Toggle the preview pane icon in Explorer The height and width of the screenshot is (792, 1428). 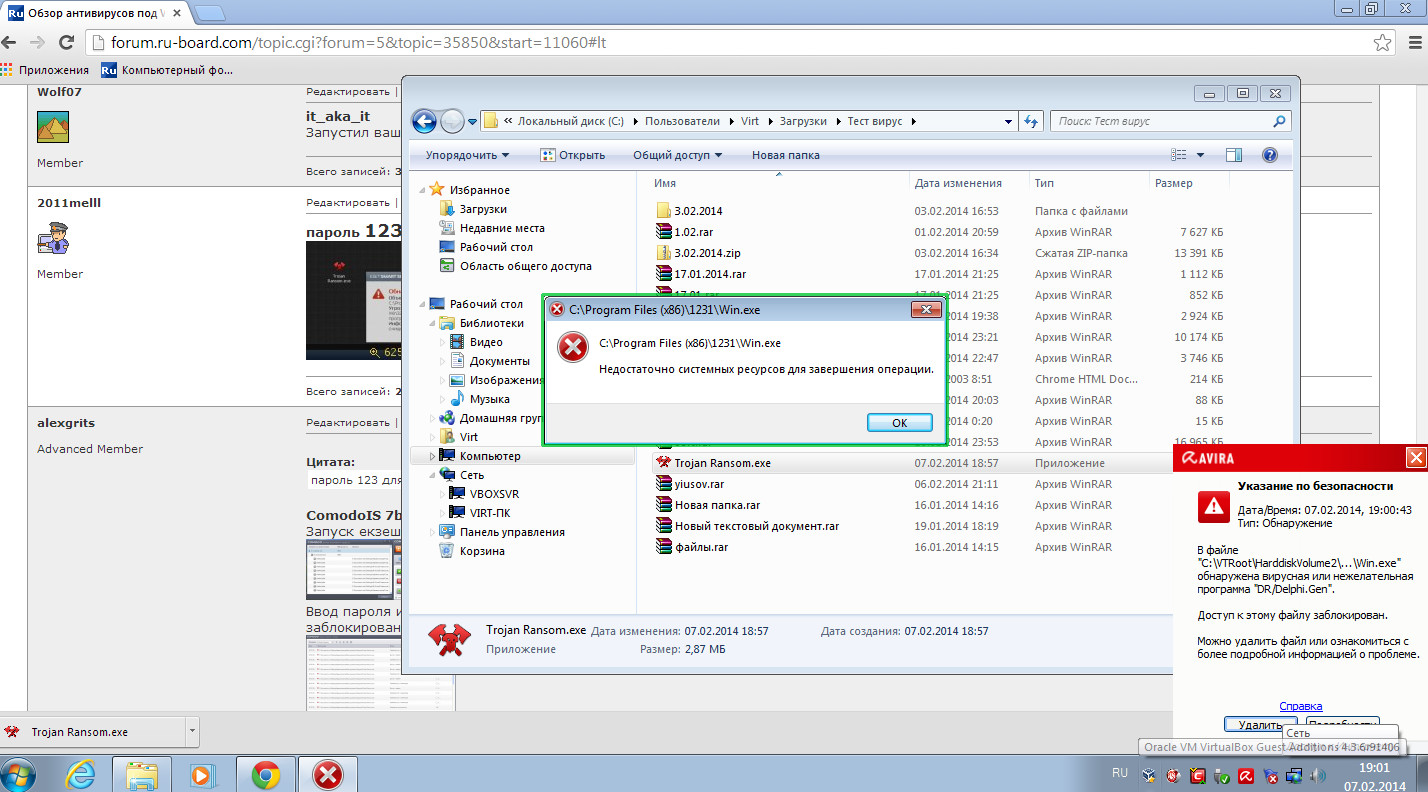click(x=1234, y=155)
